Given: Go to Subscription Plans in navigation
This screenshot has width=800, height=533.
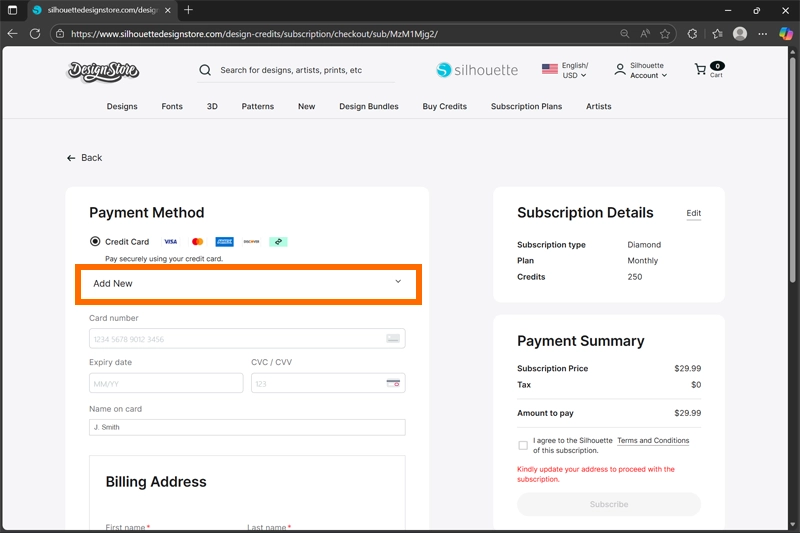Looking at the screenshot, I should pyautogui.click(x=526, y=106).
